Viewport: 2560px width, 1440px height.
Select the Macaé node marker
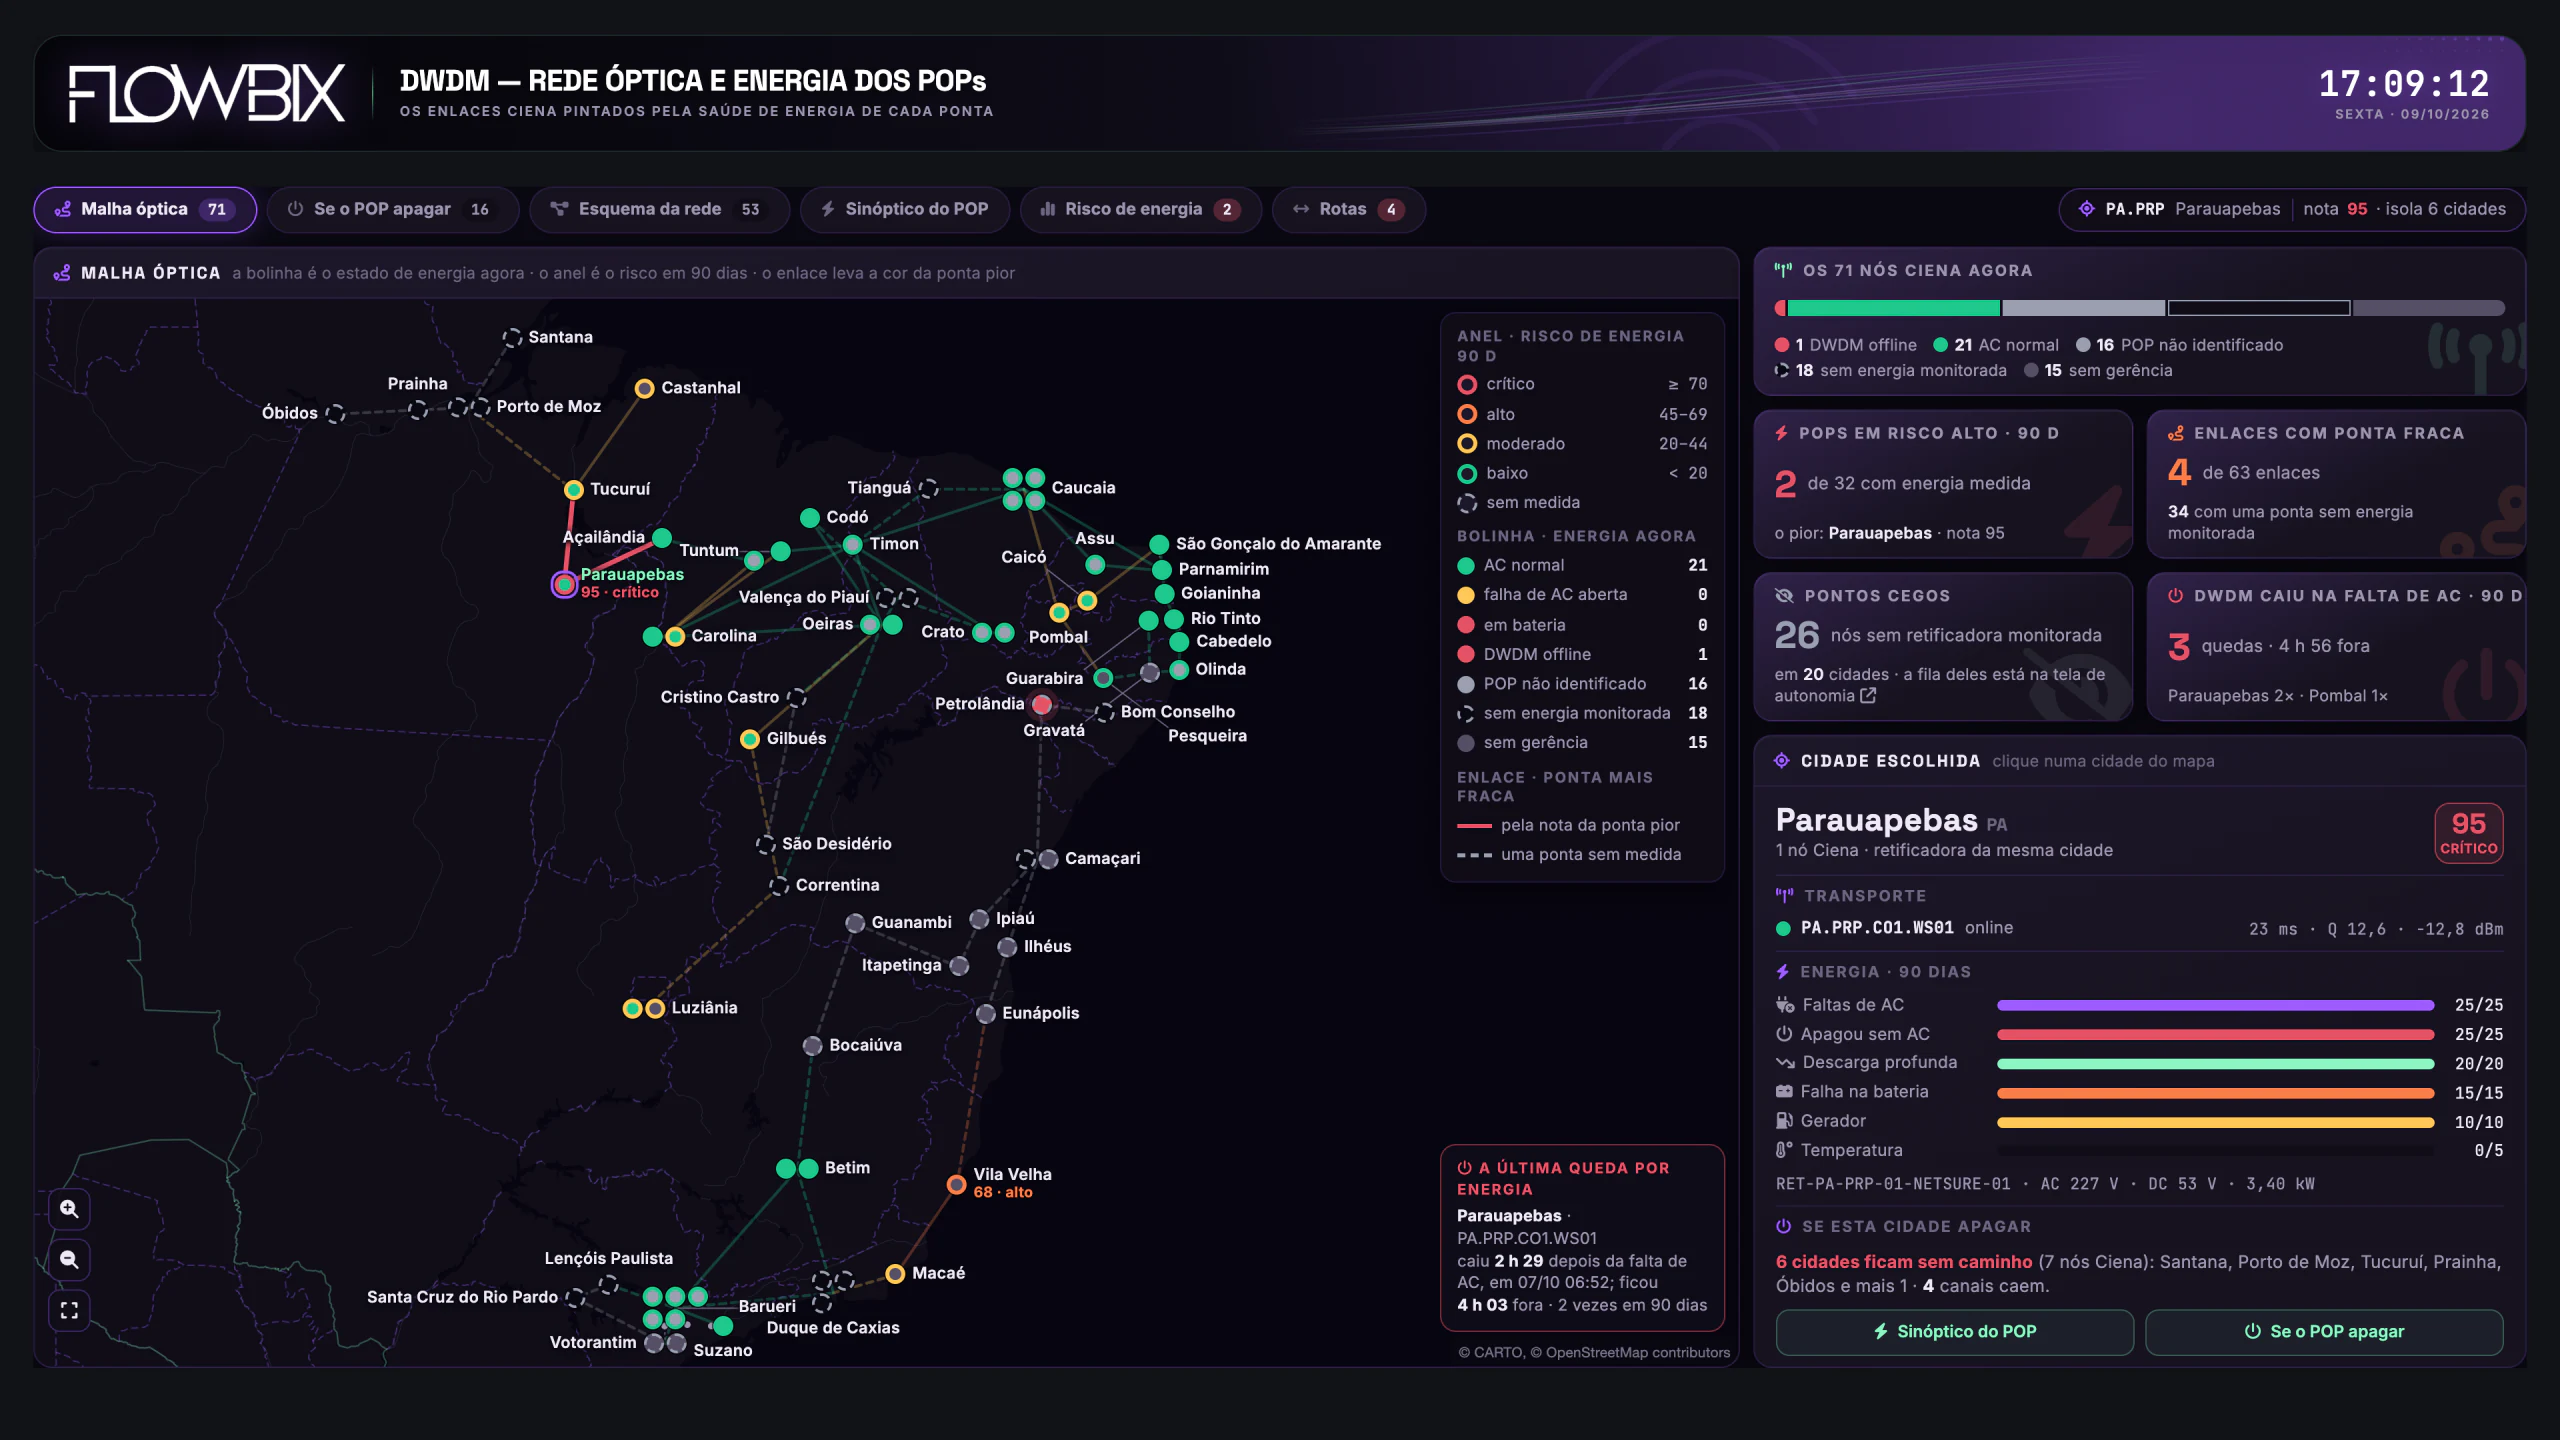895,1273
